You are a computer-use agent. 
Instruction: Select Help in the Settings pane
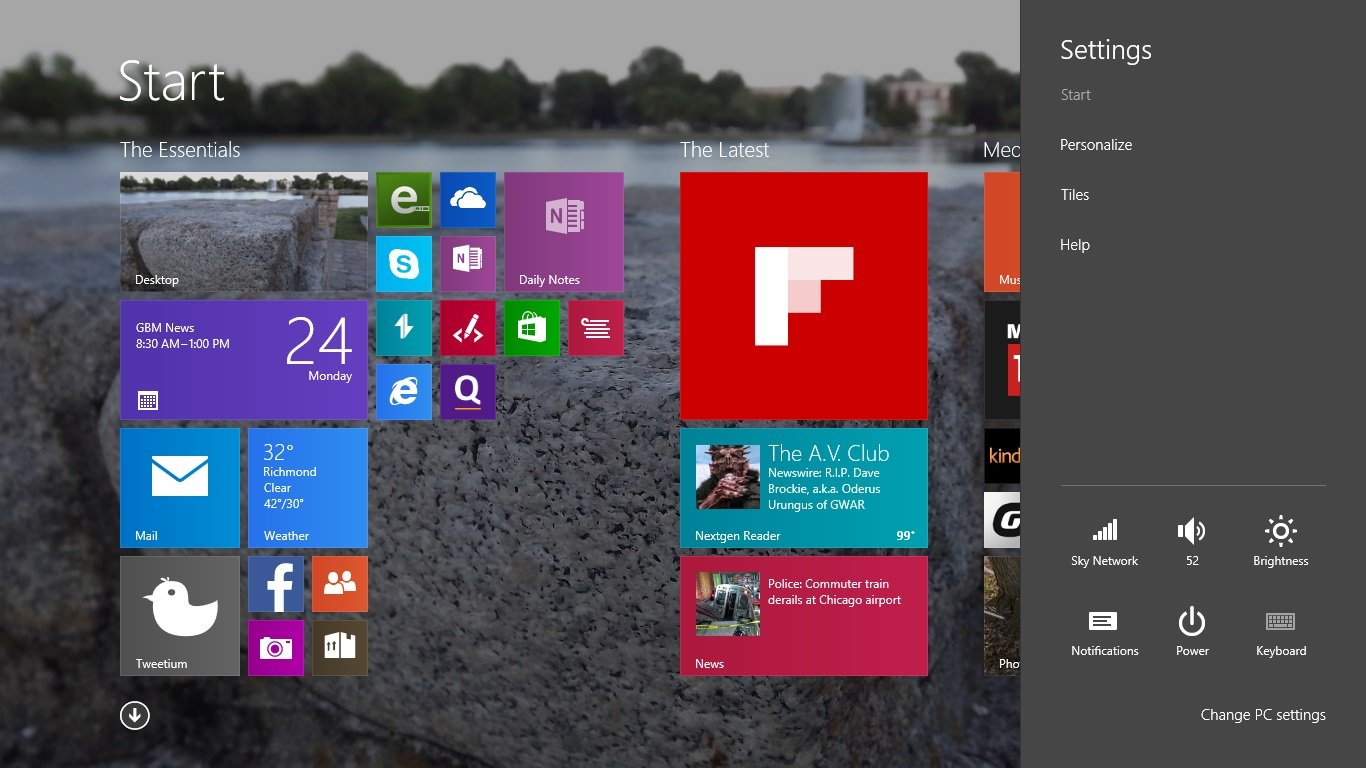click(x=1075, y=245)
